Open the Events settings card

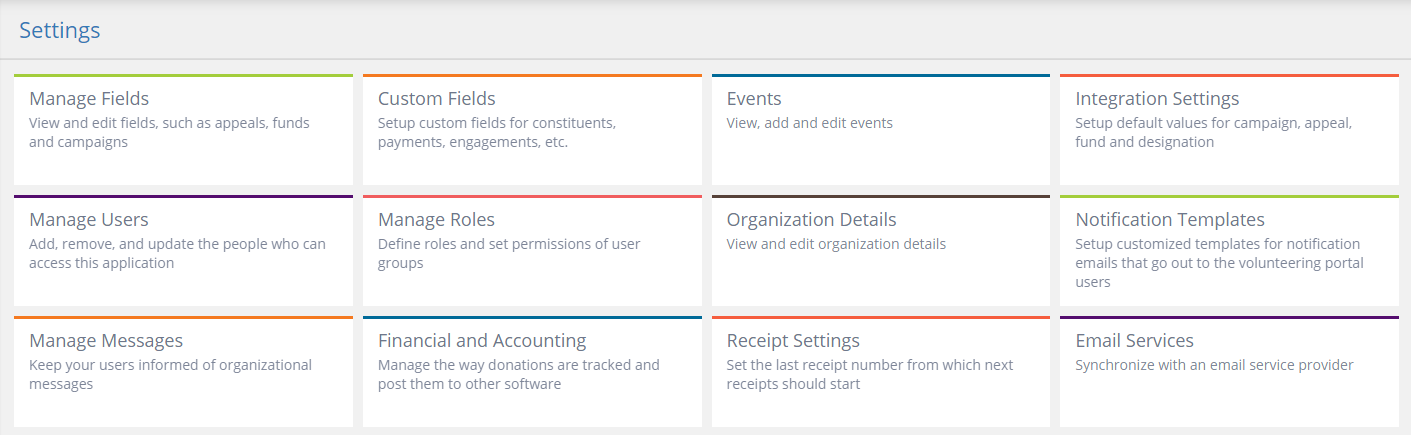click(881, 130)
